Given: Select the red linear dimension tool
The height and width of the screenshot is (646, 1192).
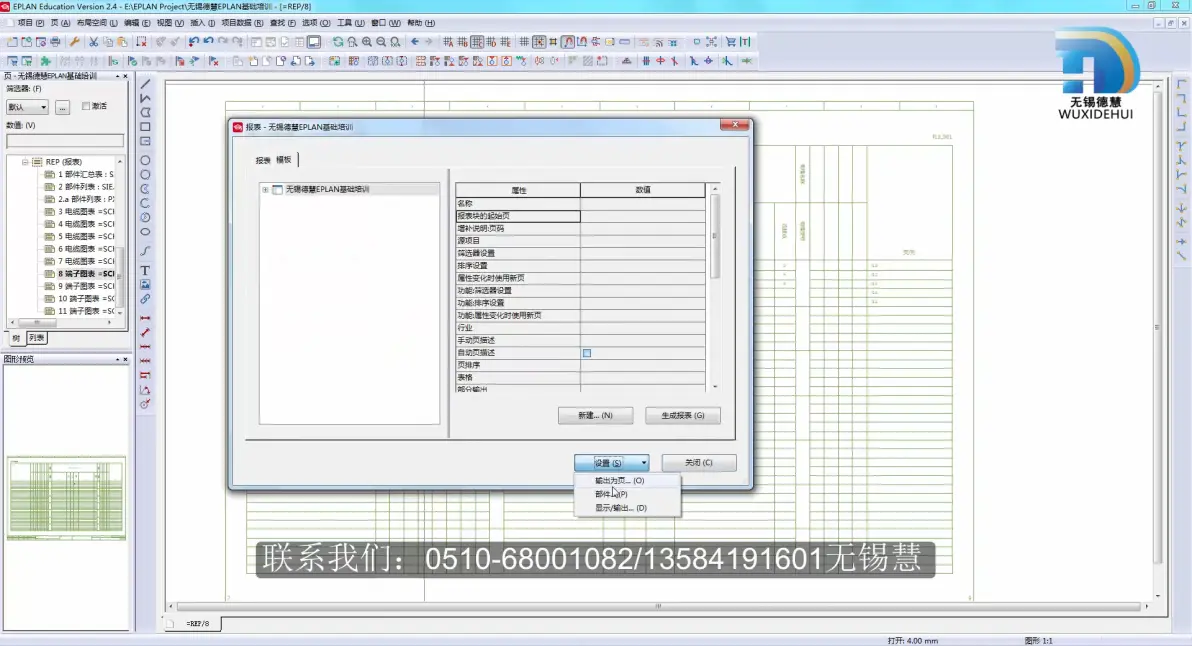Looking at the screenshot, I should click(x=145, y=318).
